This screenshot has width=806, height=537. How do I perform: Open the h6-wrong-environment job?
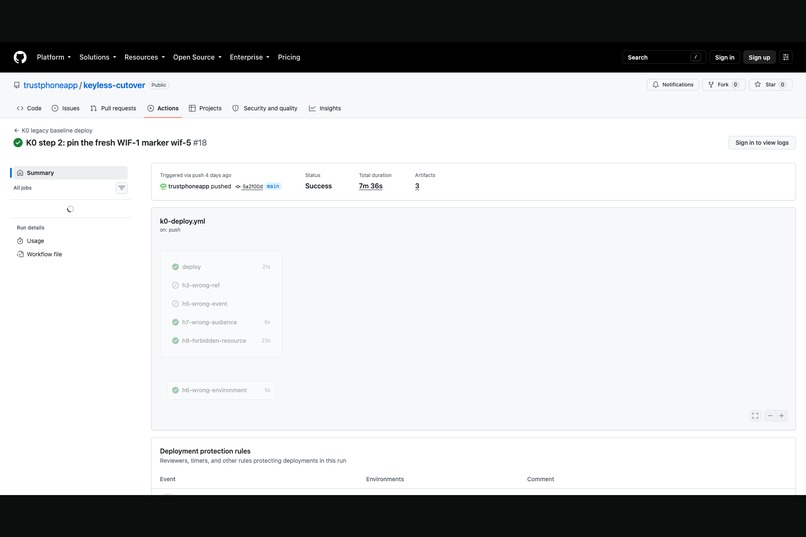[x=221, y=390]
